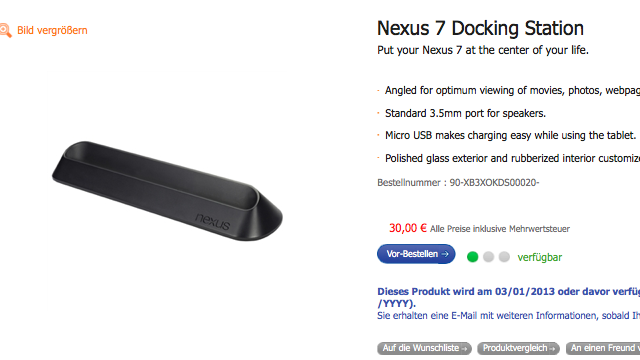This screenshot has height=360, width=640.
Task: Click the 'Sie erhalten eine E-Mail' info line
Action: (x=509, y=316)
